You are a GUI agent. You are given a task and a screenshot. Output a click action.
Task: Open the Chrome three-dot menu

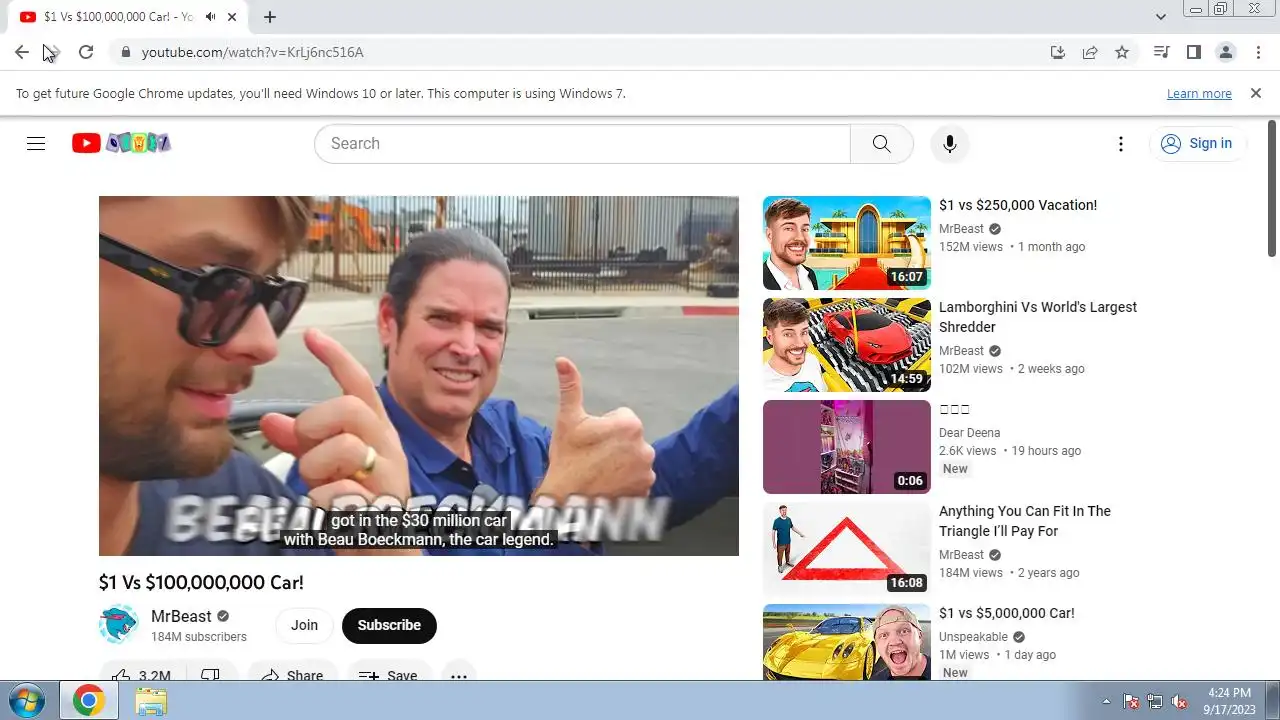[1257, 52]
